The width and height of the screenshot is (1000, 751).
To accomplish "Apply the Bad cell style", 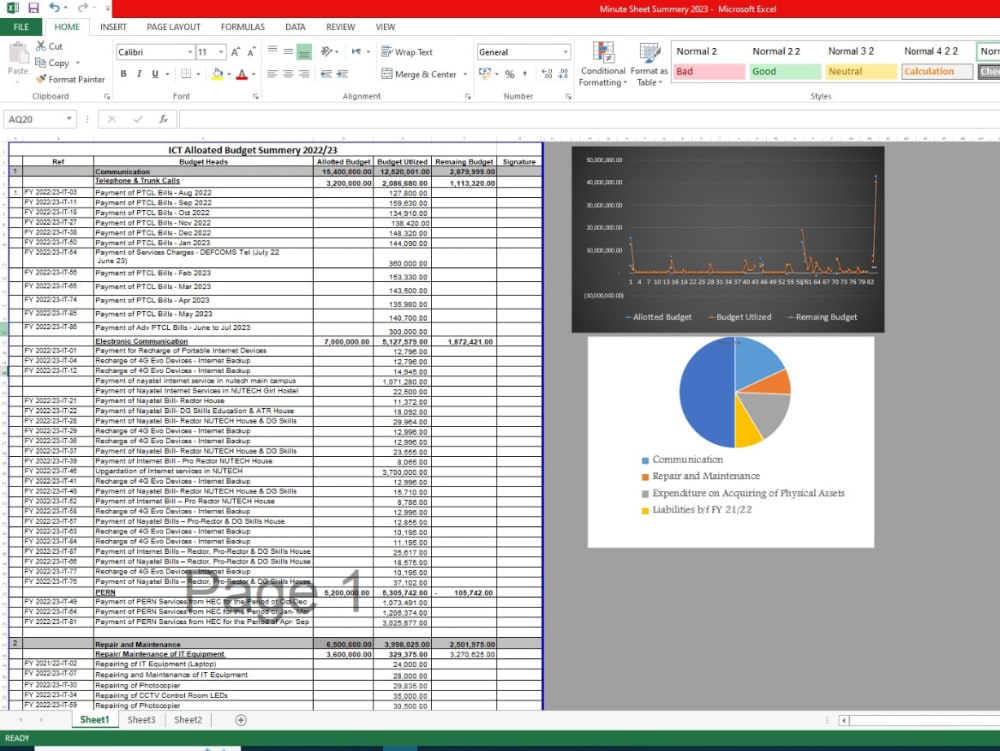I will [709, 71].
